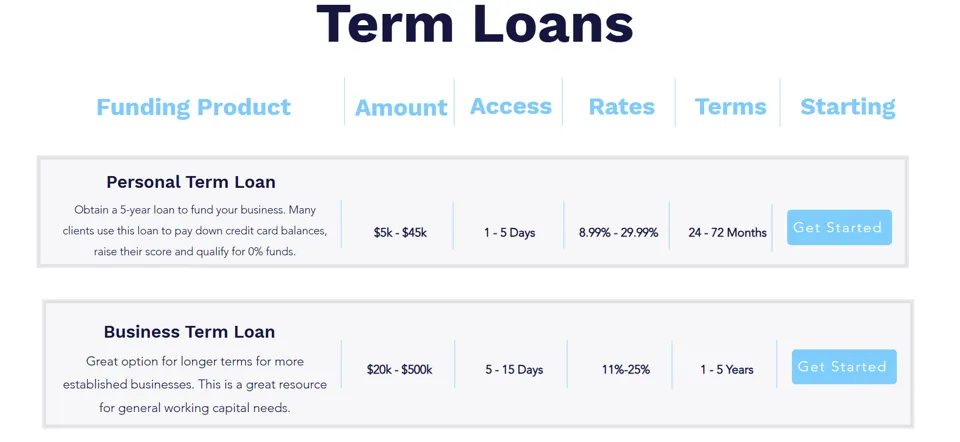The image size is (960, 442).
Task: Click the 24 - 72 Months term value
Action: point(727,233)
